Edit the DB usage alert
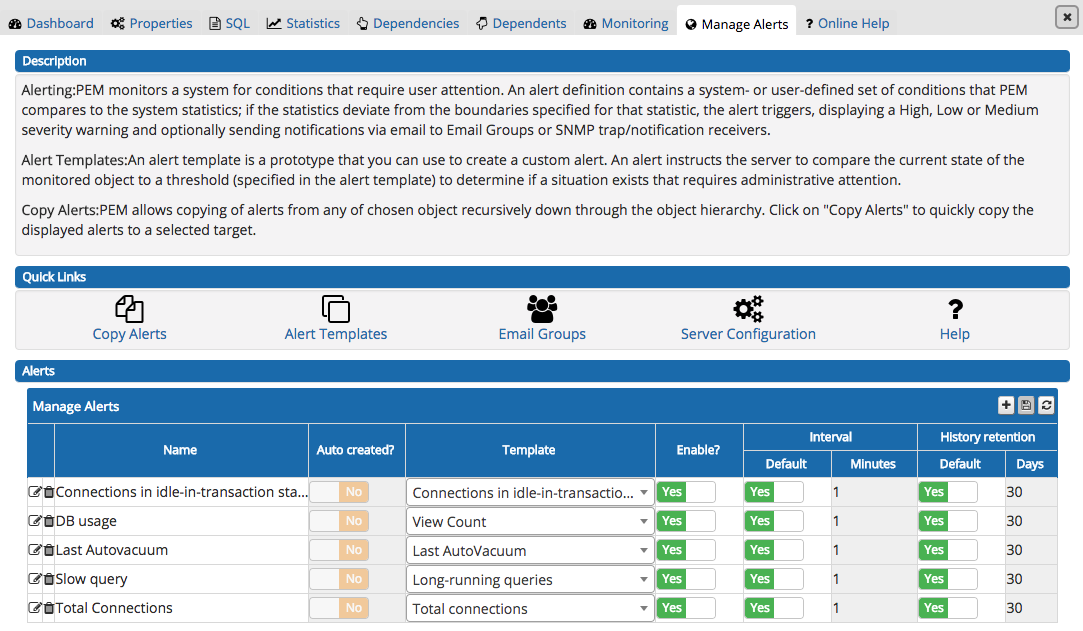This screenshot has width=1083, height=631. point(35,521)
